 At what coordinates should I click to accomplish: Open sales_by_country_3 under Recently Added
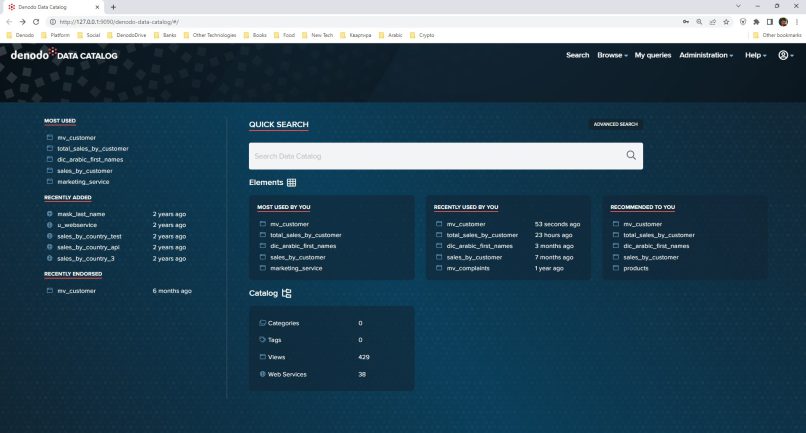pyautogui.click(x=85, y=258)
